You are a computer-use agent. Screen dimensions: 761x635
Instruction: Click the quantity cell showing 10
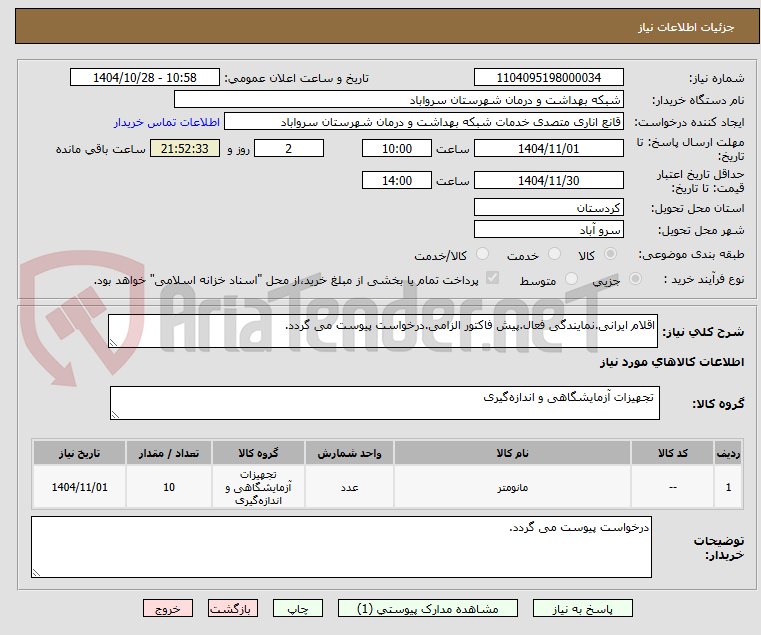pos(169,487)
